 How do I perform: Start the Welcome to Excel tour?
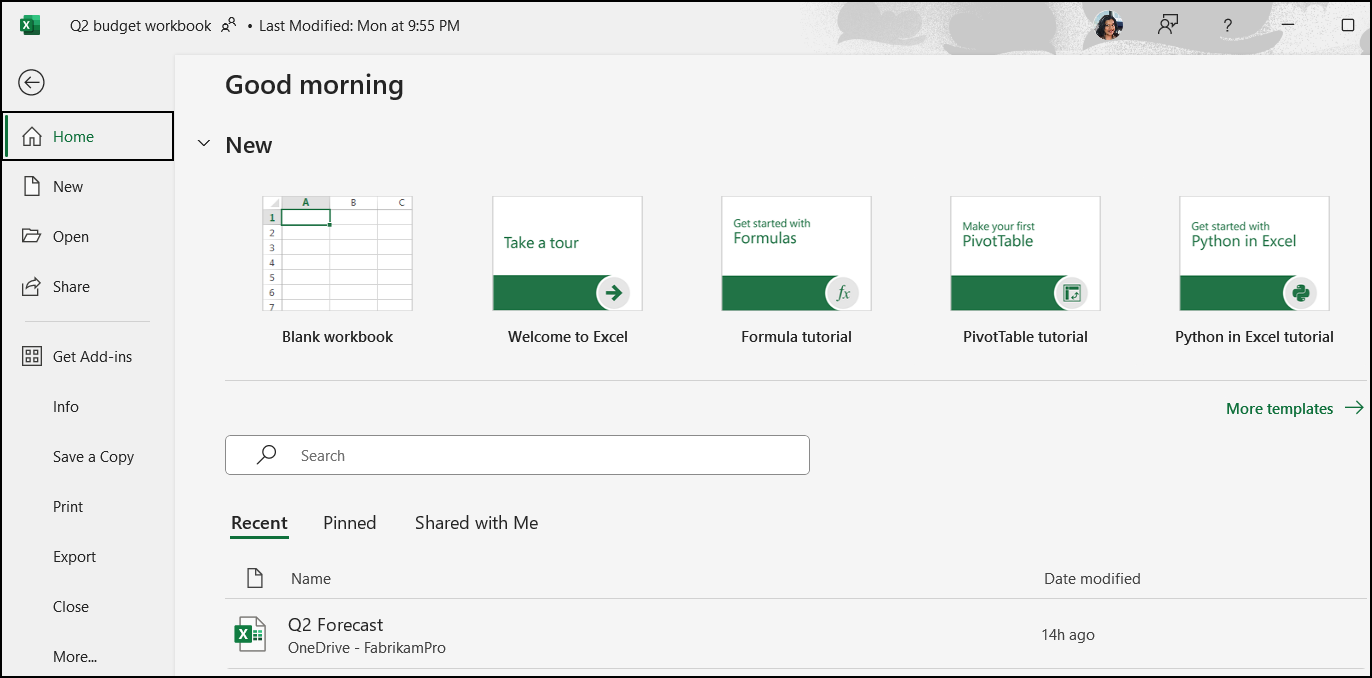(566, 253)
